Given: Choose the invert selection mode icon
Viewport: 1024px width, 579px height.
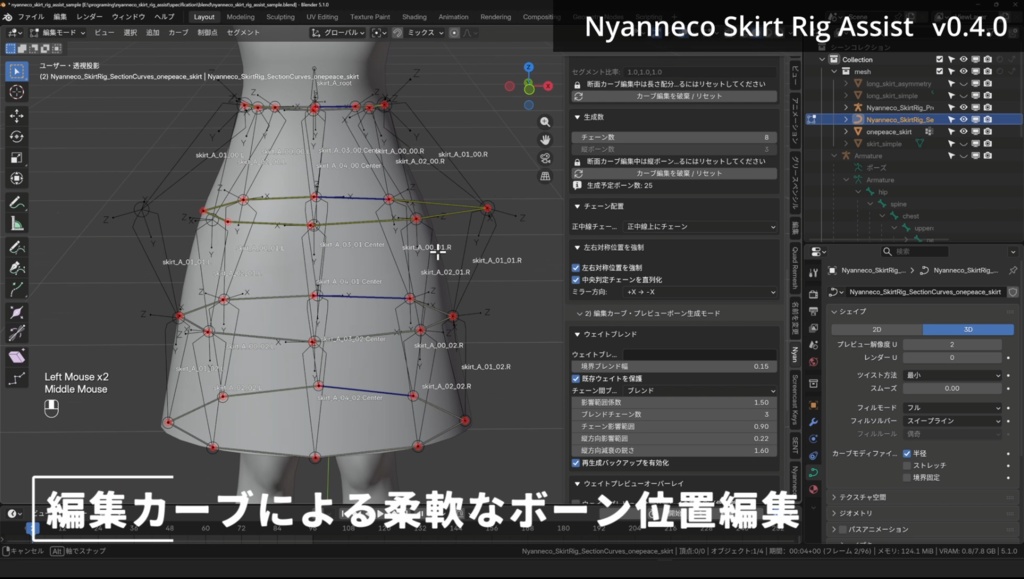Looking at the screenshot, I should (46, 48).
